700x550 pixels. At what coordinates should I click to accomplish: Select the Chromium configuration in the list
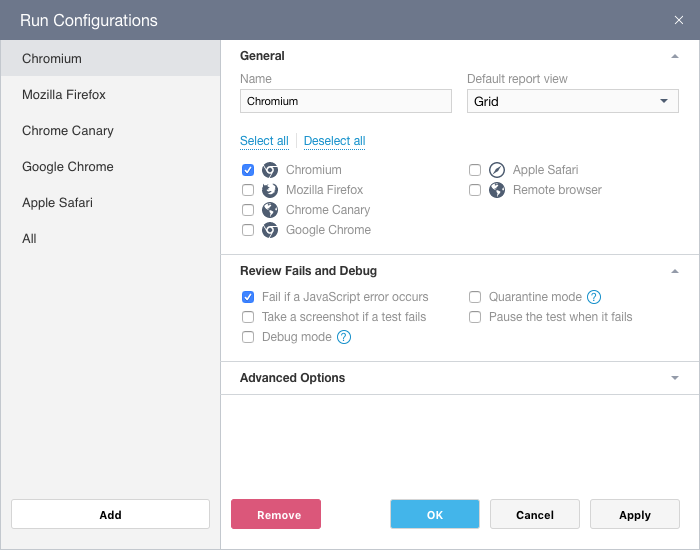(x=110, y=58)
